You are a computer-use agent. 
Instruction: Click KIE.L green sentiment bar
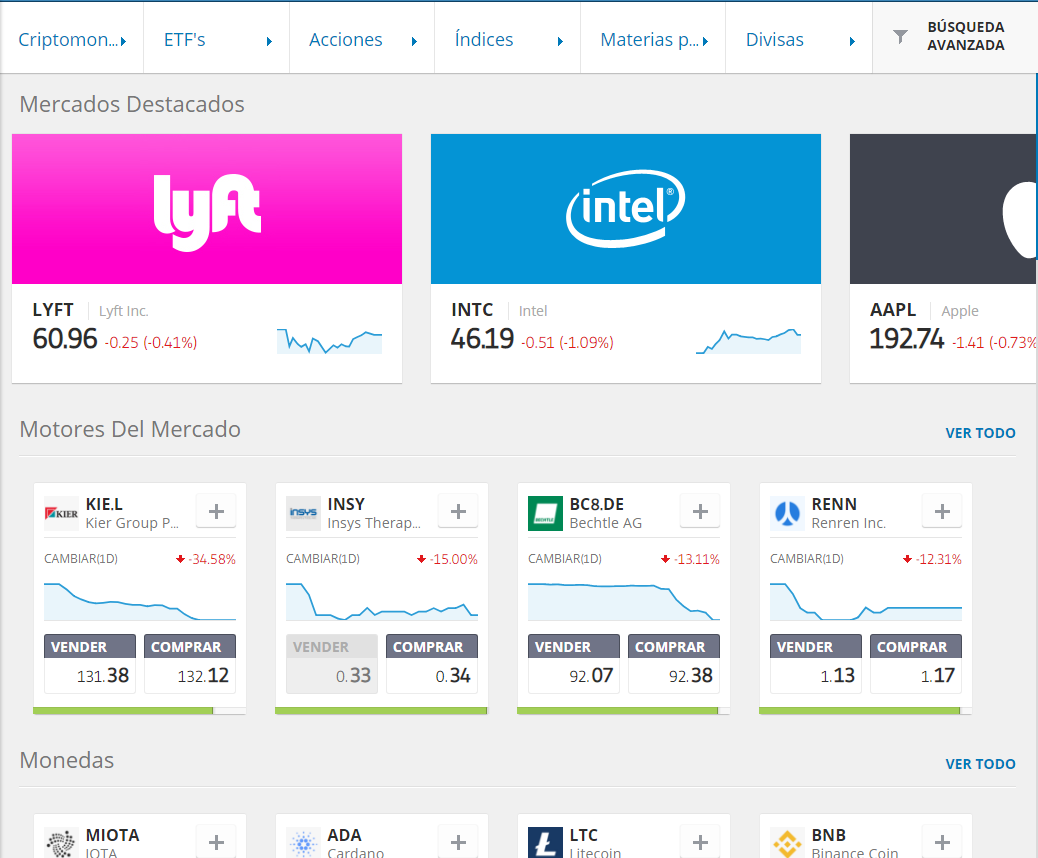[x=123, y=711]
